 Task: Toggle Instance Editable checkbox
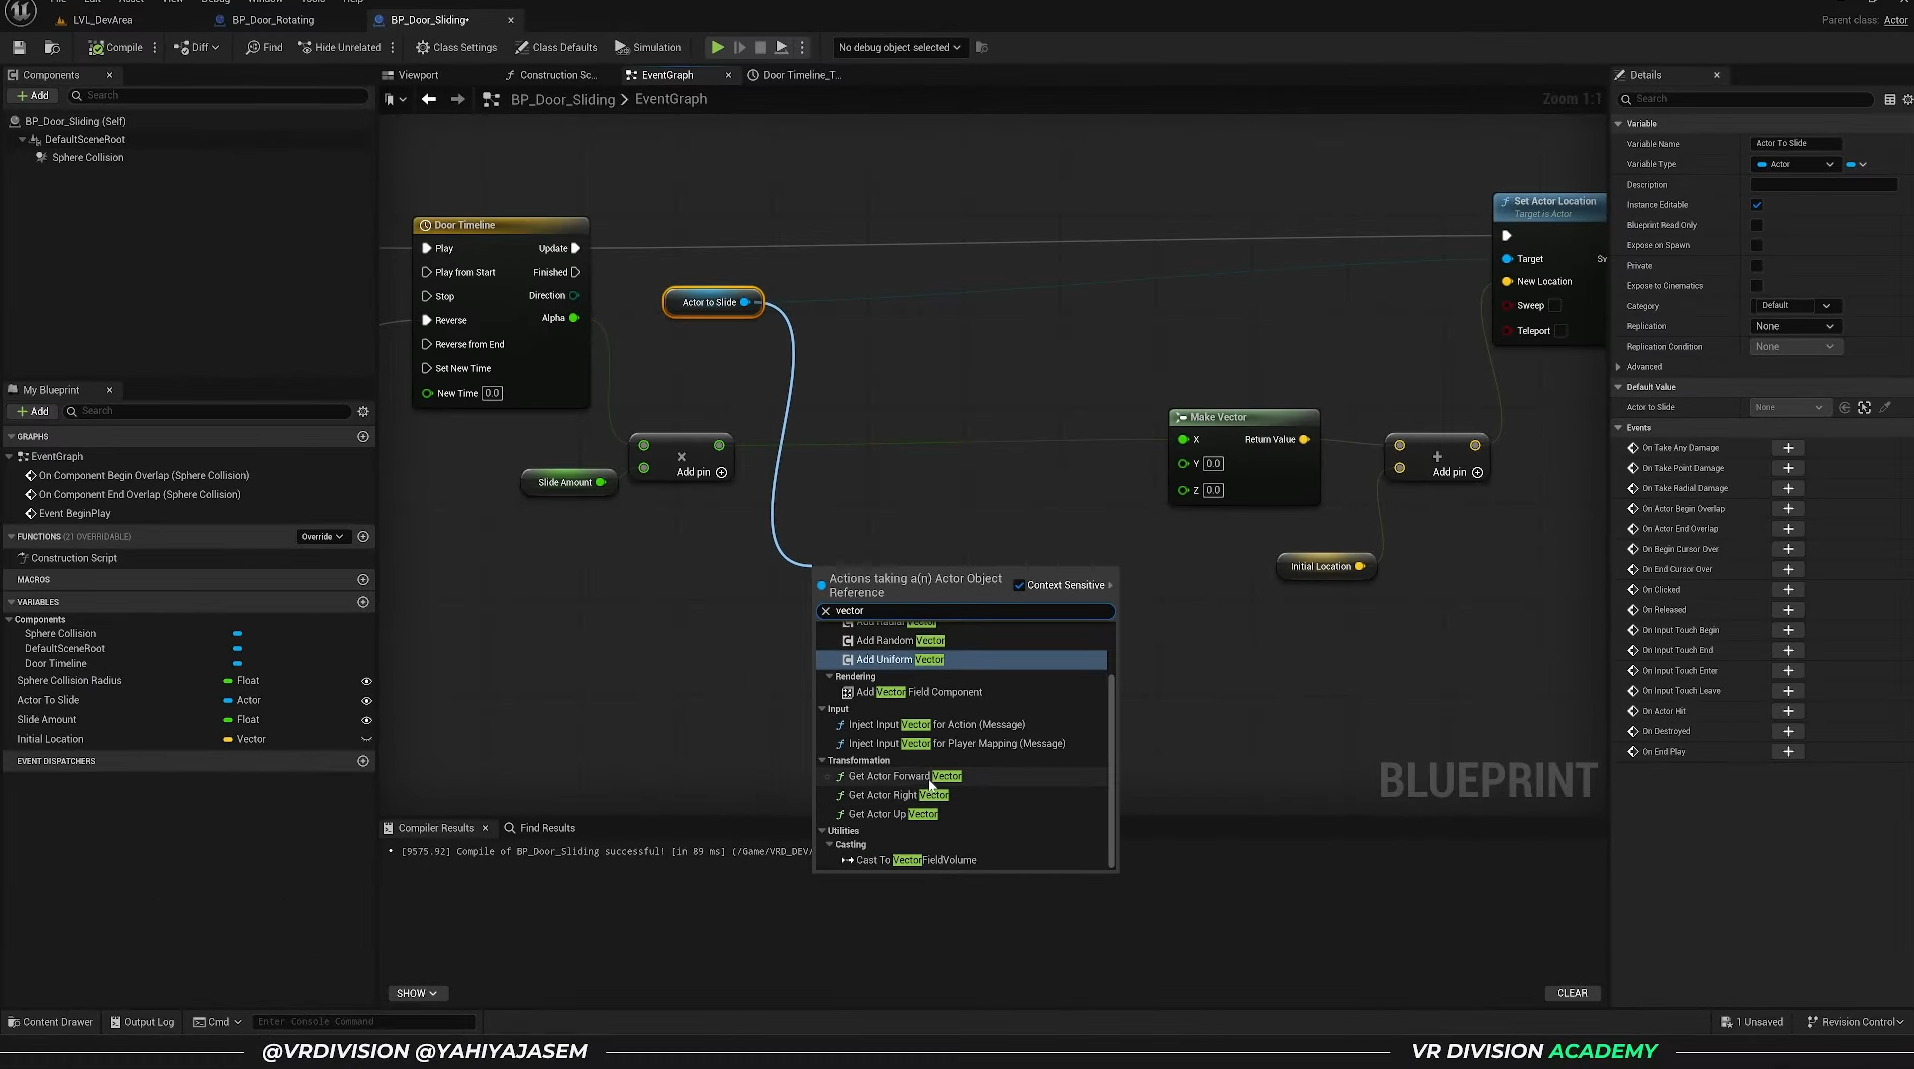pos(1756,205)
